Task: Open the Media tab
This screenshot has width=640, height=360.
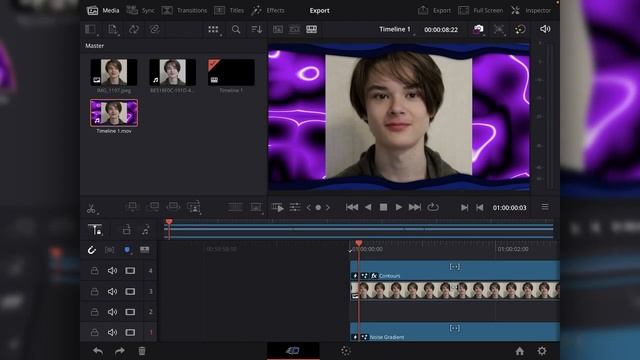Action: (x=103, y=11)
